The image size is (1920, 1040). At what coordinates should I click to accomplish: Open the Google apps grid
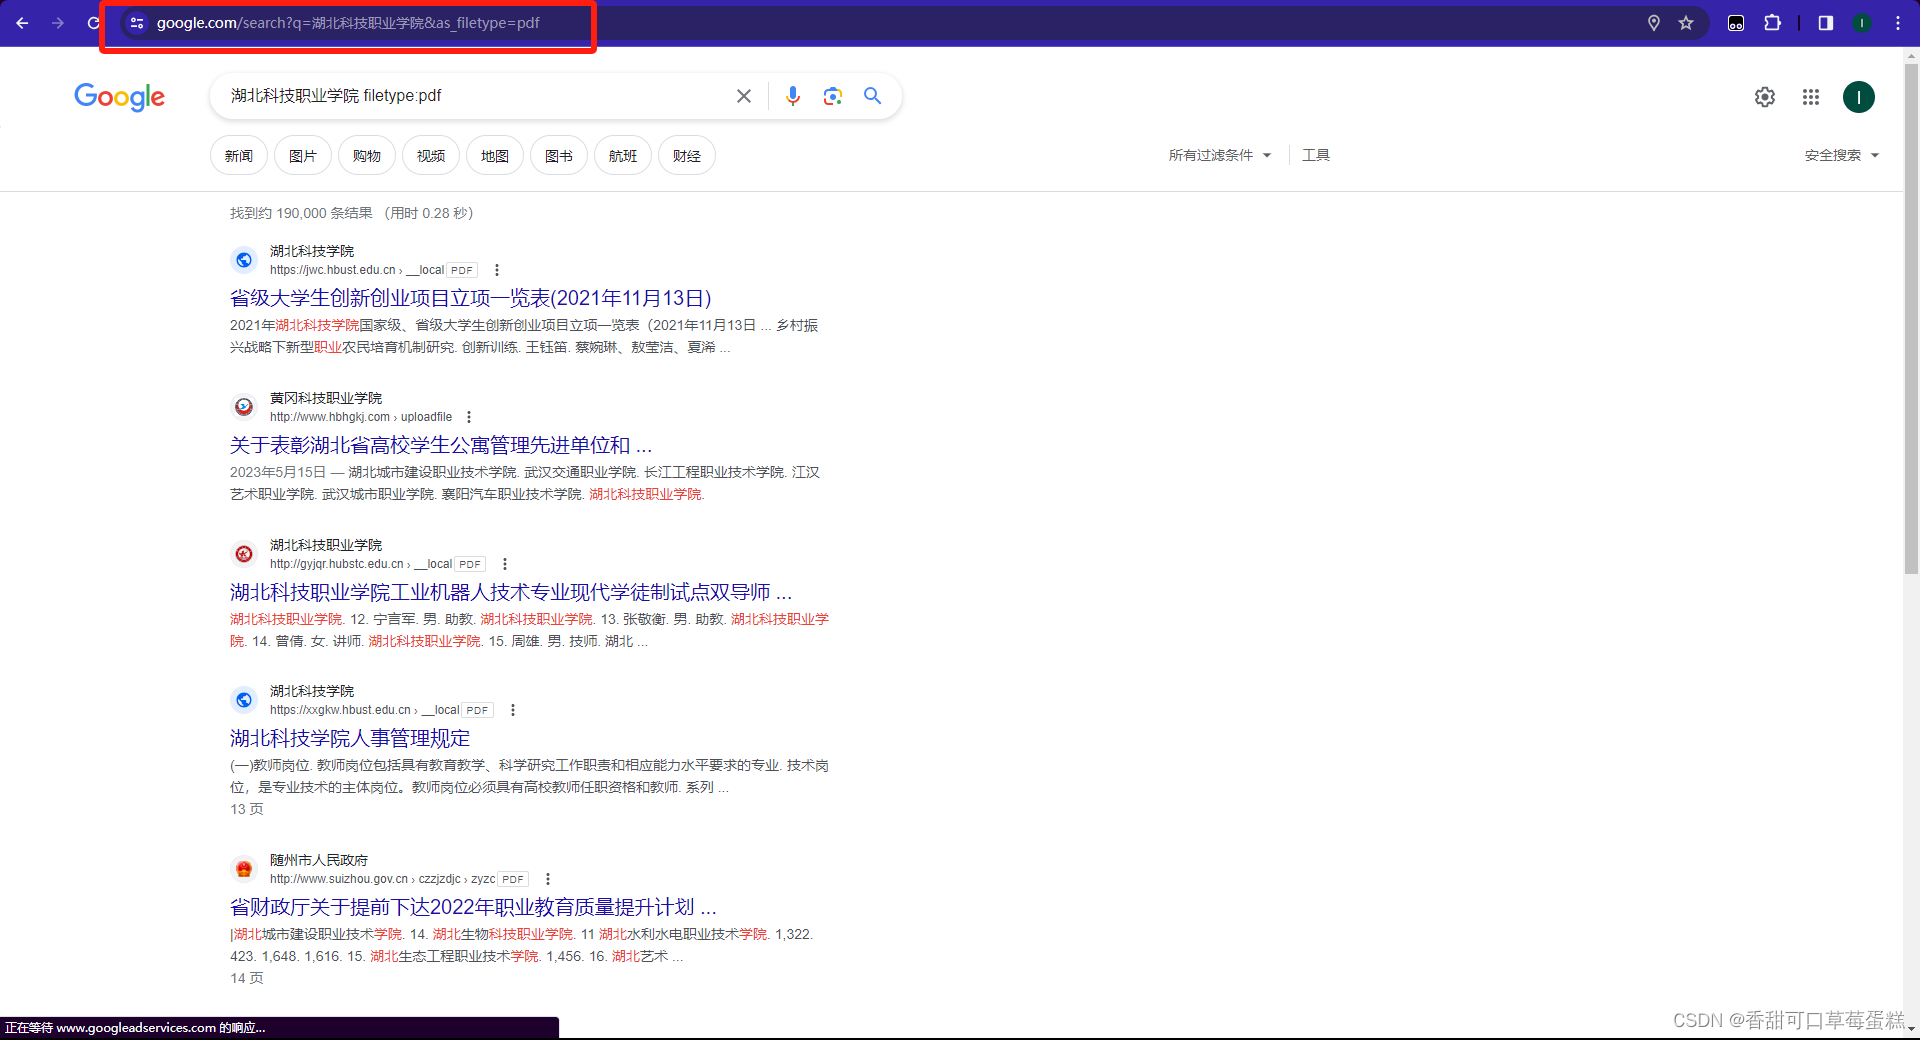(1811, 97)
